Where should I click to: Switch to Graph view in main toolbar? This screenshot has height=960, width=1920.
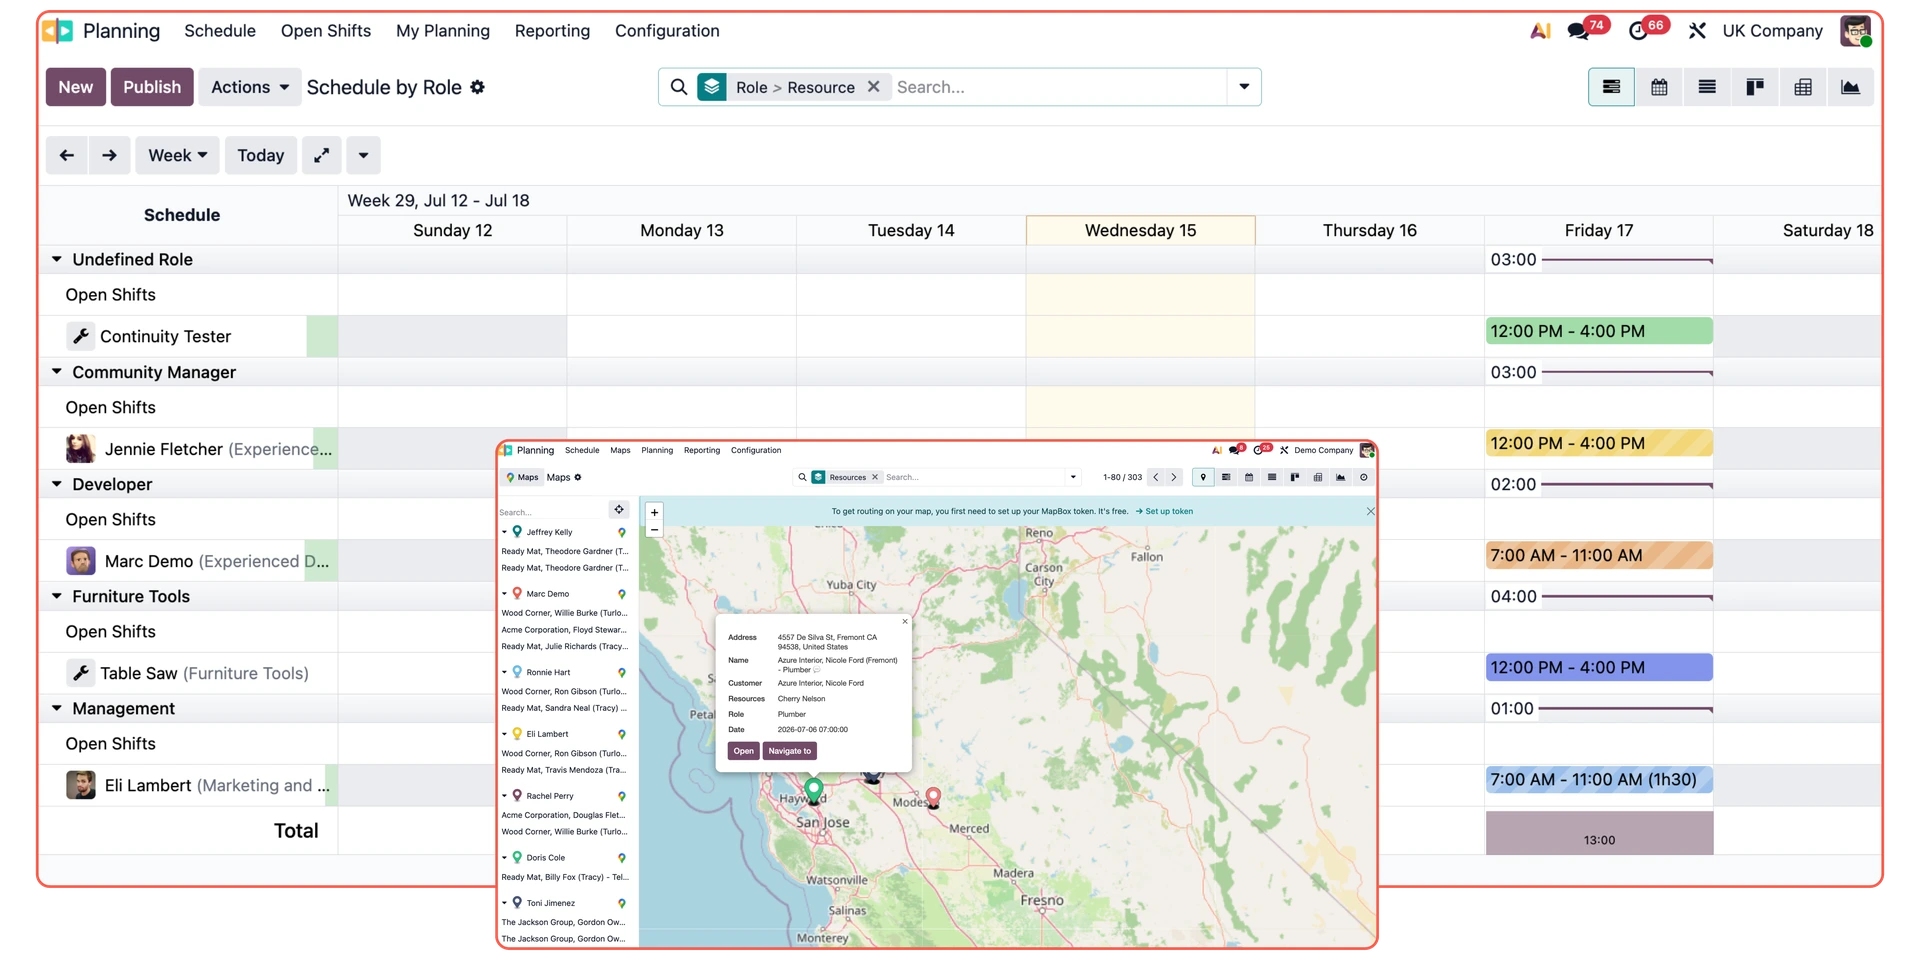[x=1850, y=87]
